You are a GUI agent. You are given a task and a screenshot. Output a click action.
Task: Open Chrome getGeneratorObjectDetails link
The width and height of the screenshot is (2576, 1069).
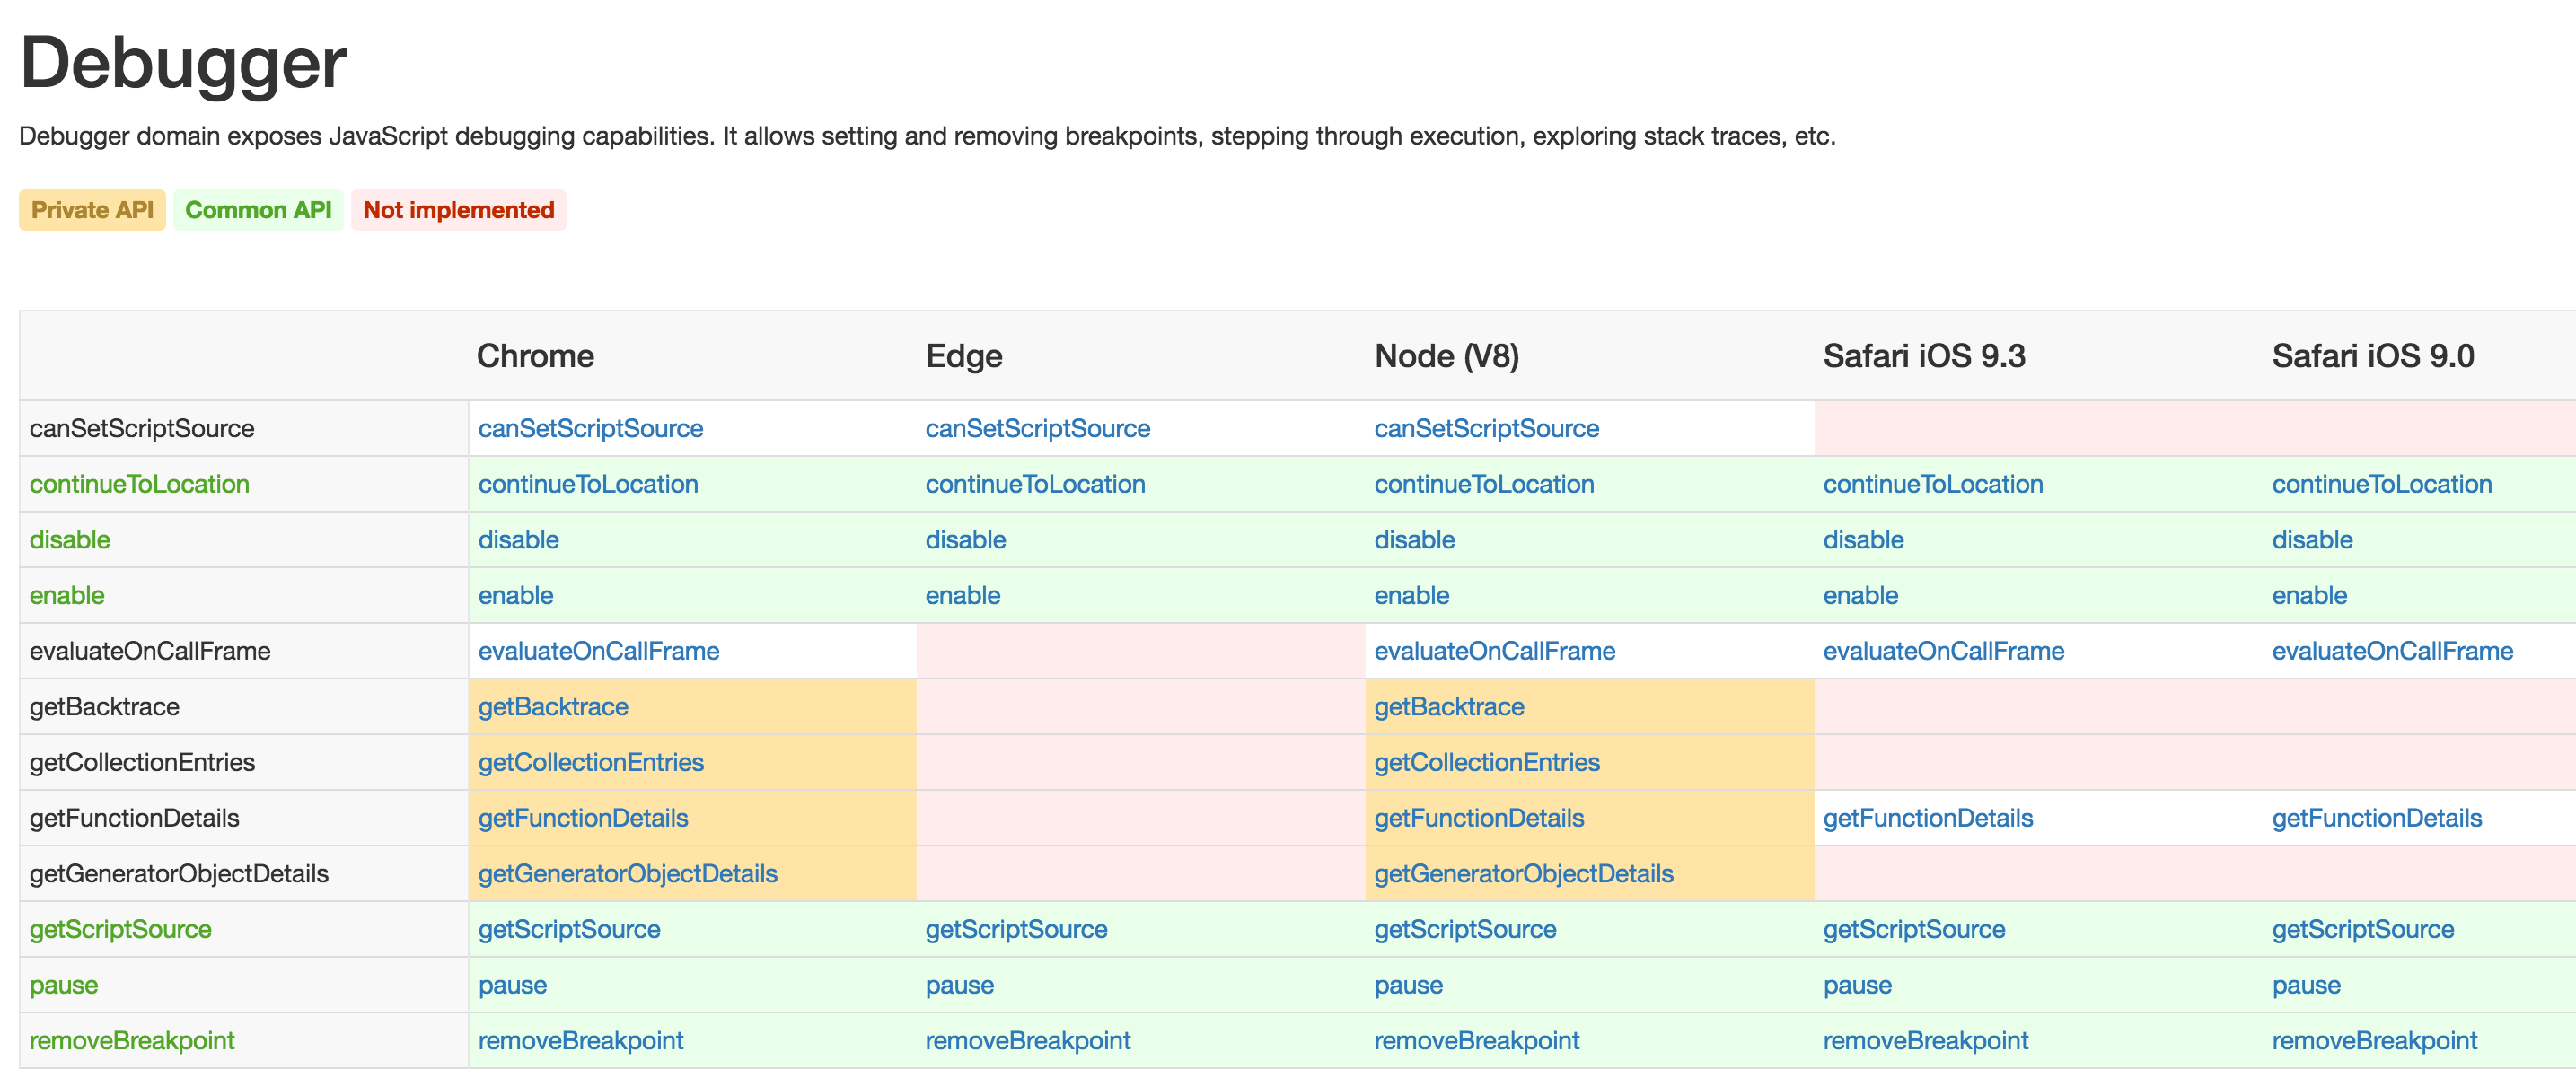point(628,874)
